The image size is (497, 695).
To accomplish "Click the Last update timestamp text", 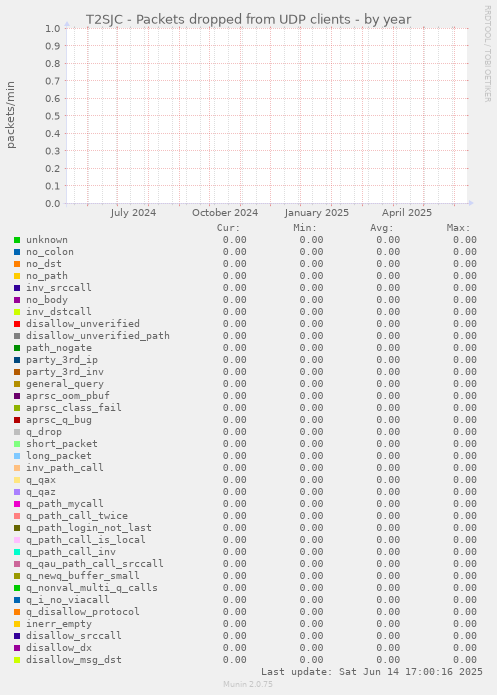I will [x=372, y=672].
